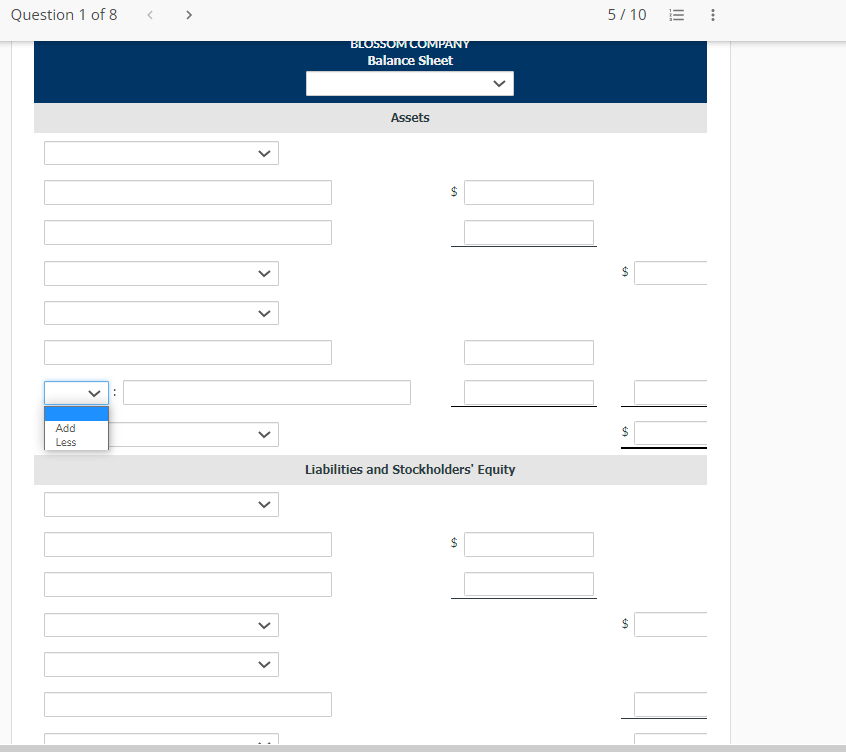Click the next question arrow

189,15
